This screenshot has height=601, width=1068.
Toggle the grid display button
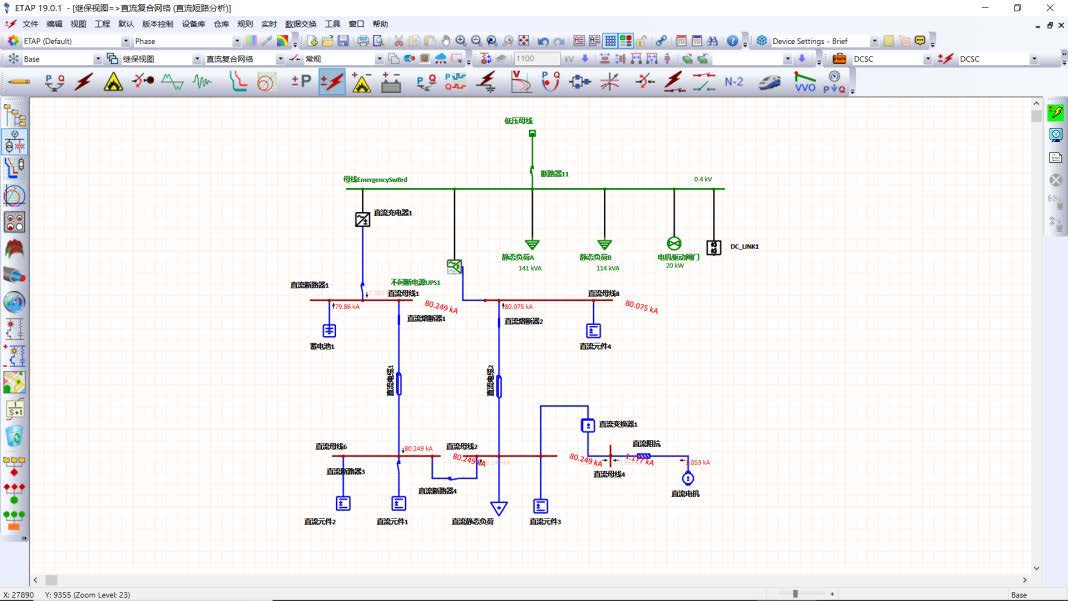coord(609,41)
